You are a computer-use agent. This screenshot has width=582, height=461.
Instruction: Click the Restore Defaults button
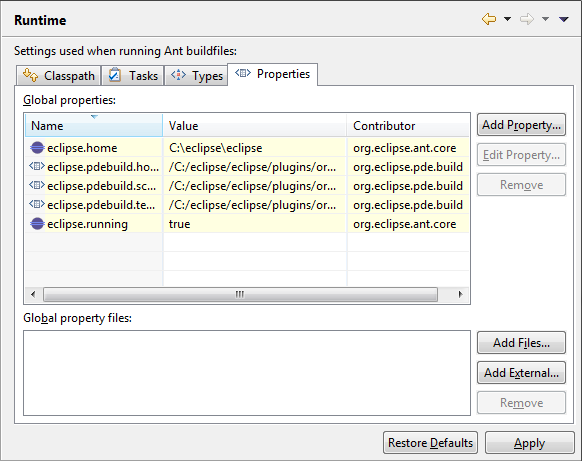[x=430, y=442]
